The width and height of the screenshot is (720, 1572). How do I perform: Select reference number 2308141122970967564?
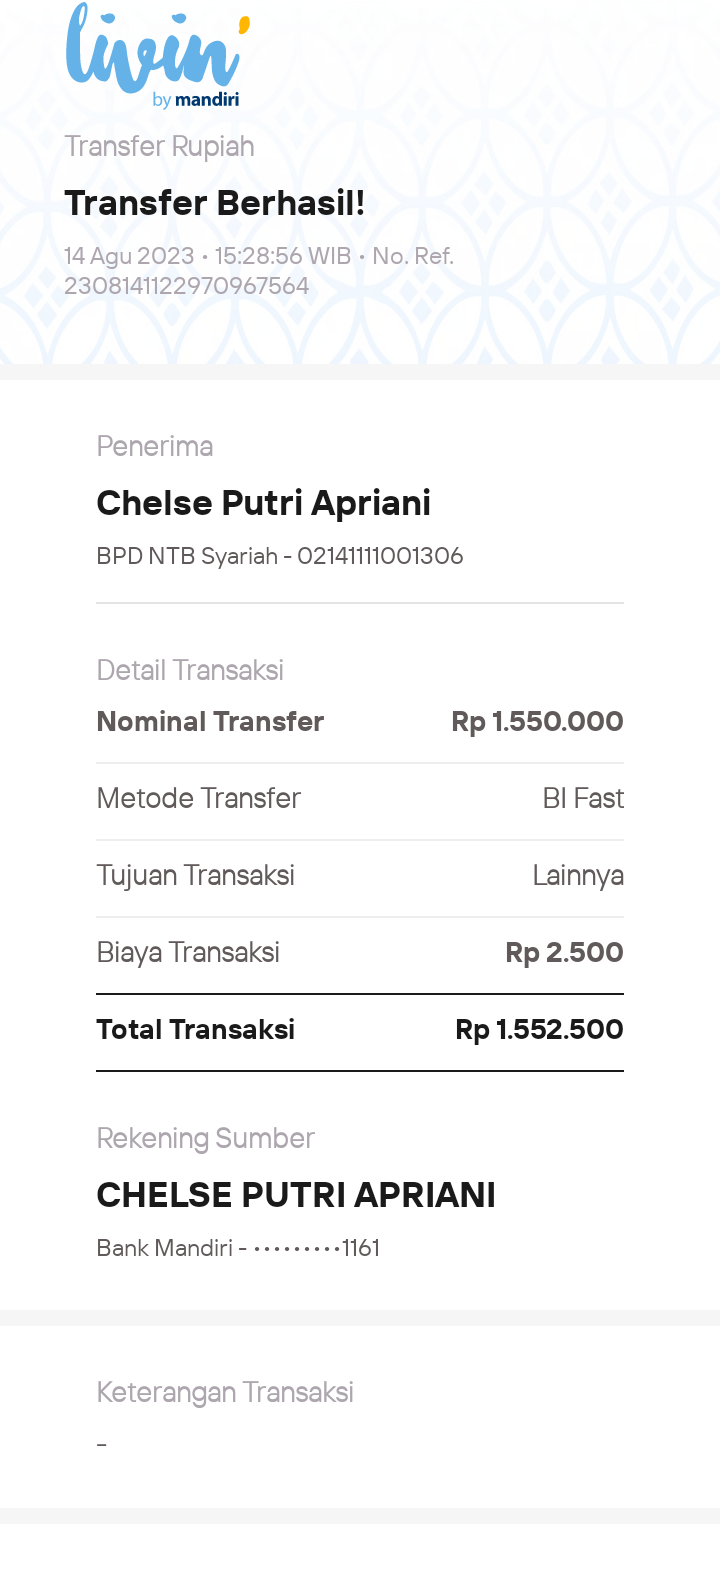coord(186,286)
